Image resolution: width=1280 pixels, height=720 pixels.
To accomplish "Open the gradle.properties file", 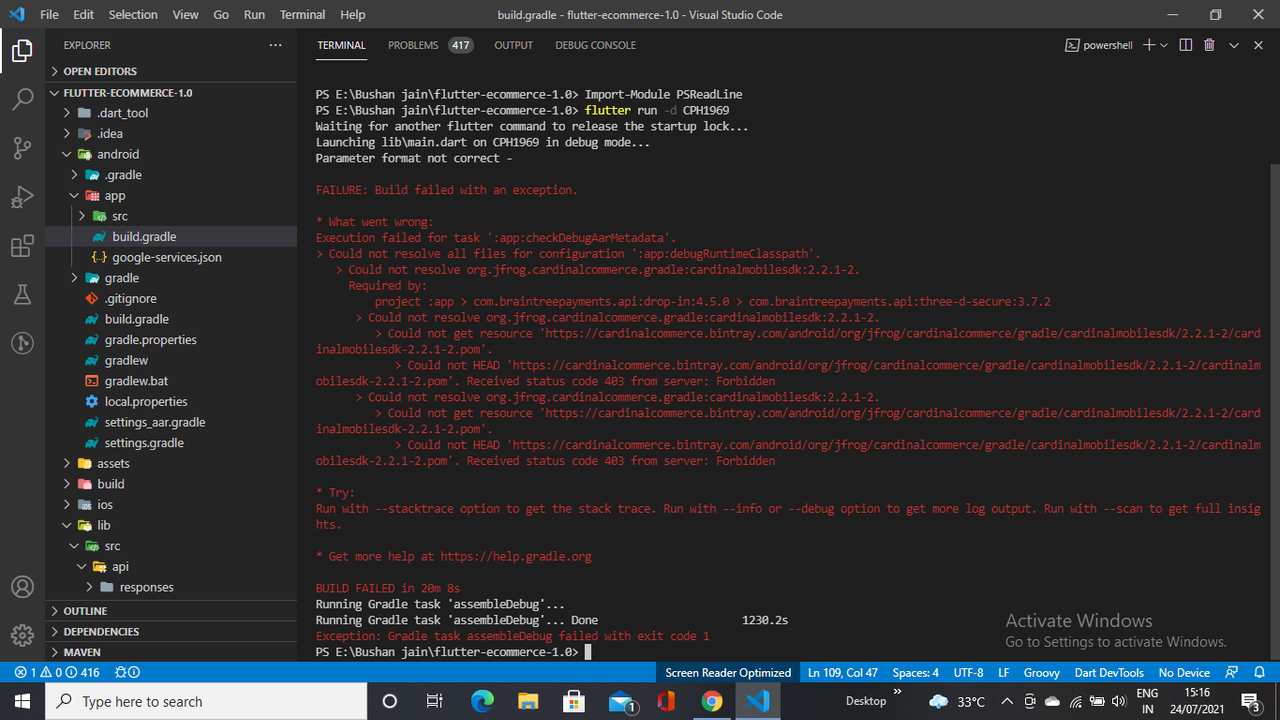I will pyautogui.click(x=171, y=340).
